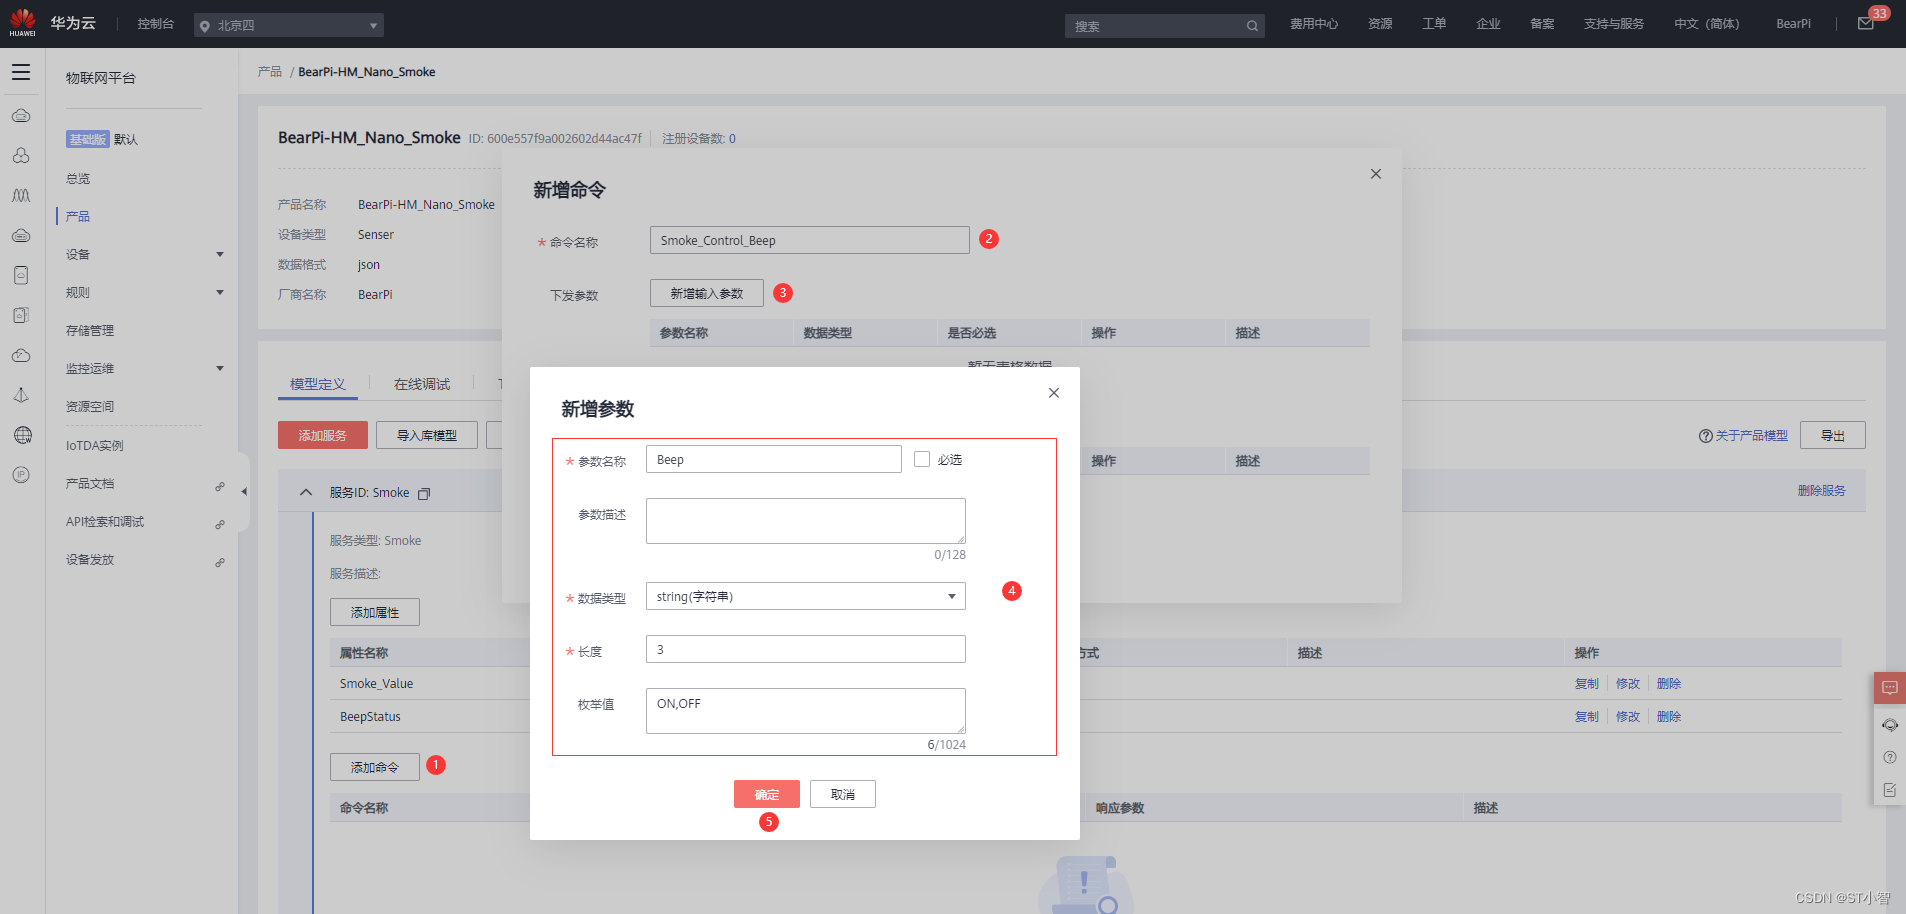Click the 确定 button in 新增参数
The image size is (1906, 914).
point(767,794)
